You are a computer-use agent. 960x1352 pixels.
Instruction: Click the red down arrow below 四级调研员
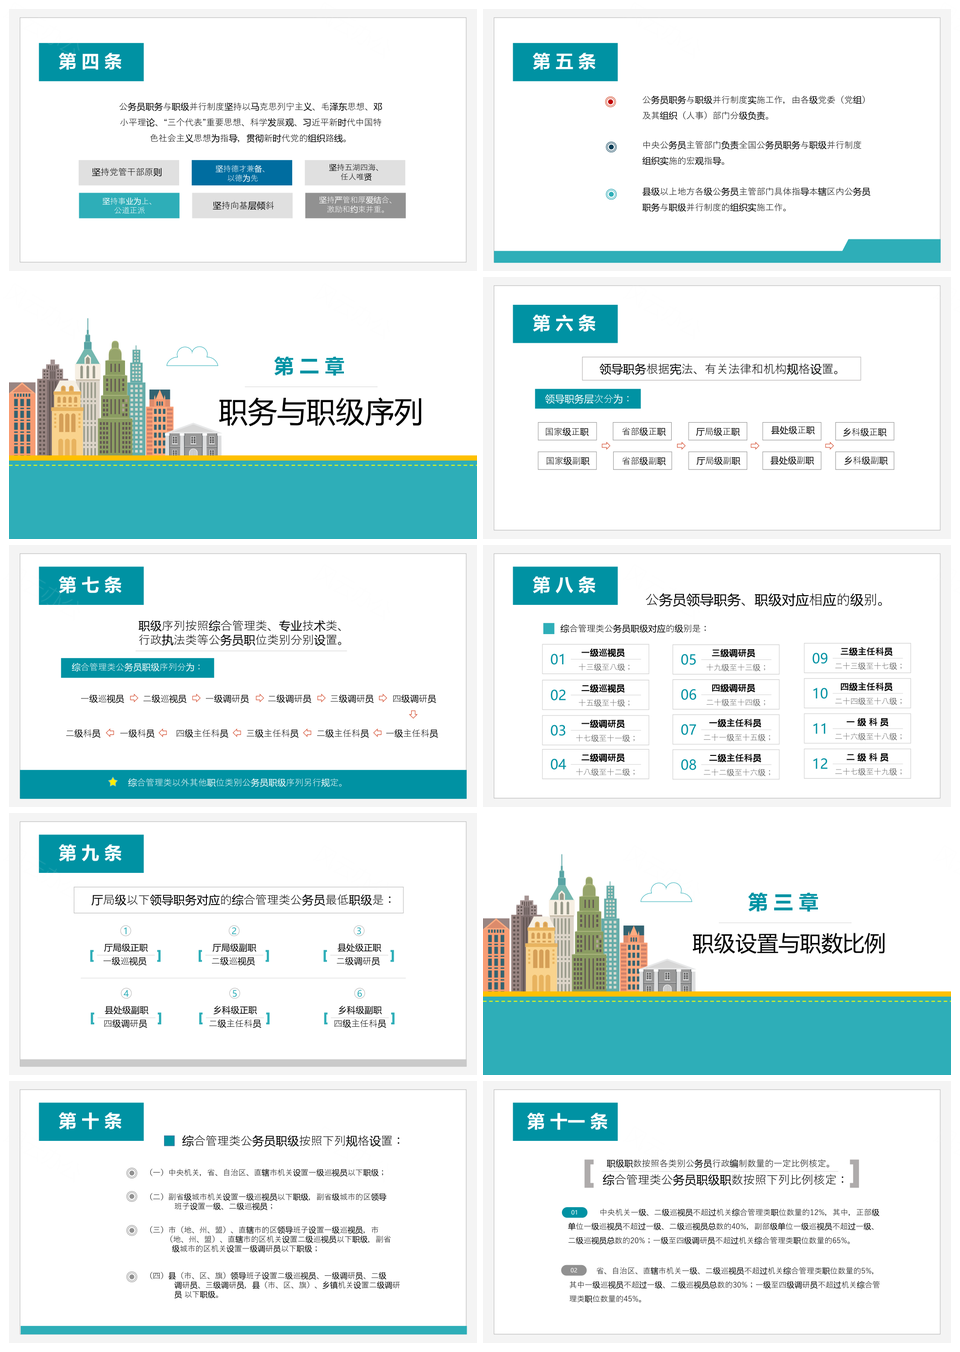point(413,714)
